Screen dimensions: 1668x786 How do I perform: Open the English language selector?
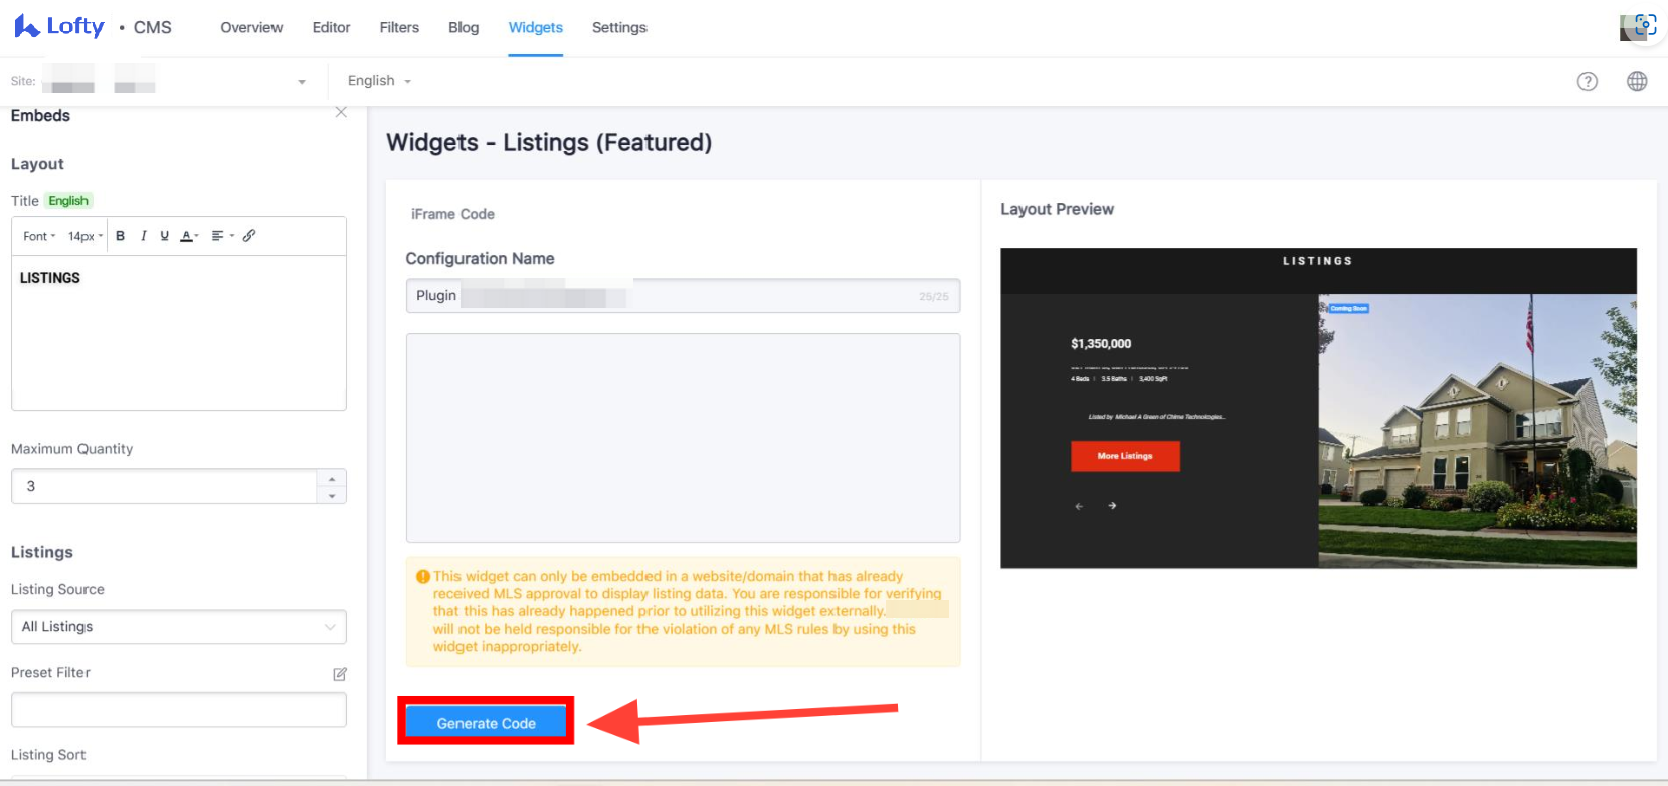(x=379, y=81)
